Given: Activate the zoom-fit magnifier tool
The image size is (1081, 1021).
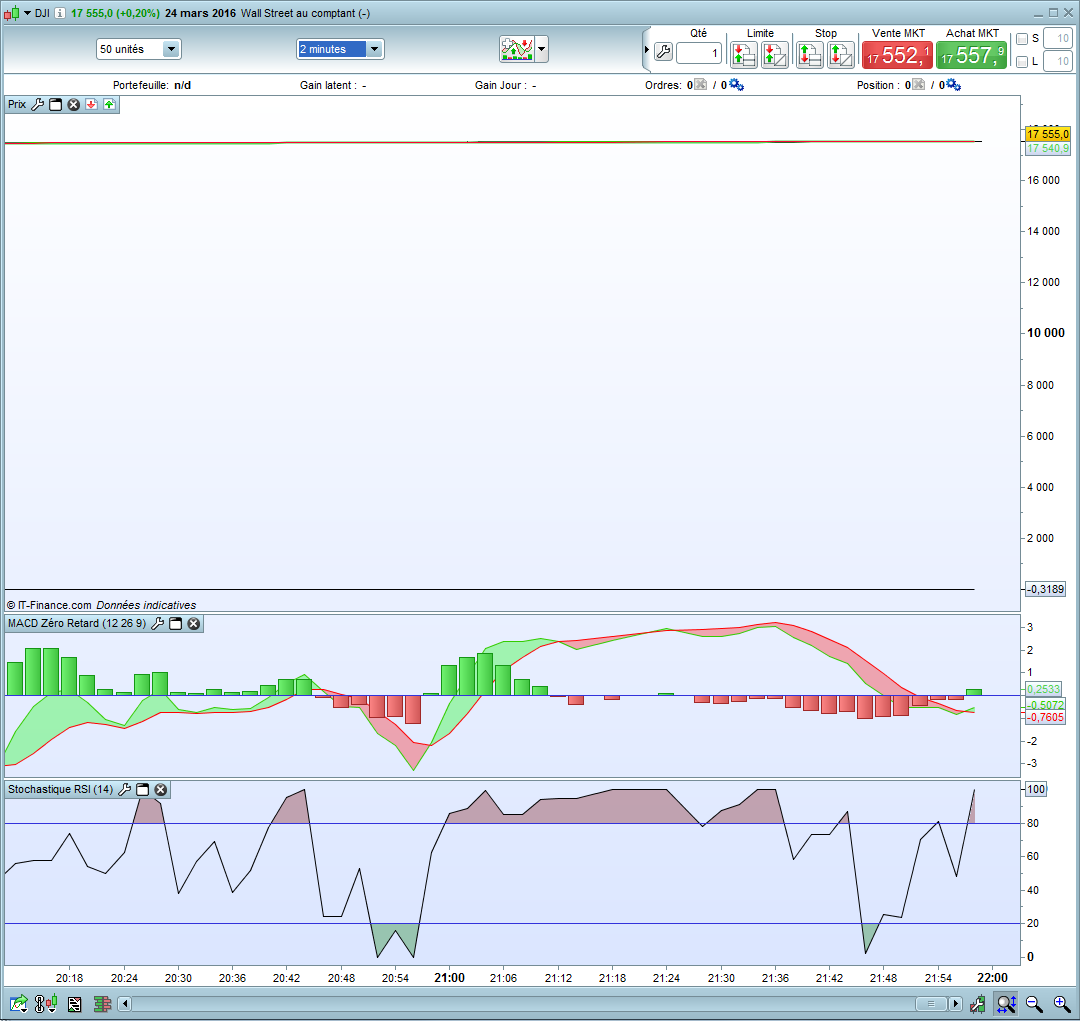Looking at the screenshot, I should [1007, 1004].
